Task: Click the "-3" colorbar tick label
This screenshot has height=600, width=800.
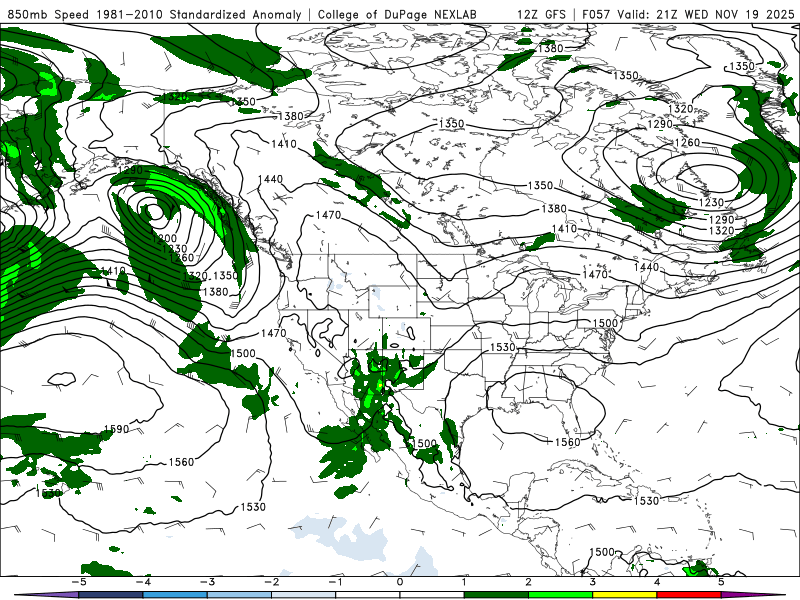Action: coord(207,582)
